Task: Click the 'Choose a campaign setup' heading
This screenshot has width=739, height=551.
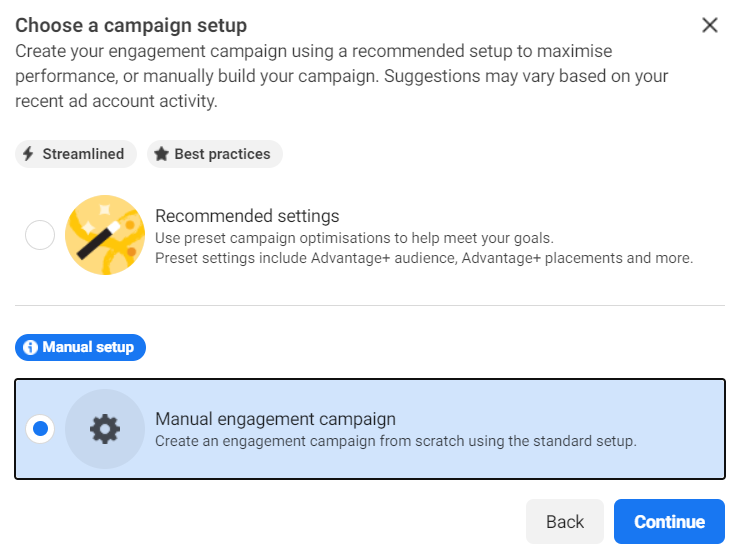Action: (x=131, y=25)
